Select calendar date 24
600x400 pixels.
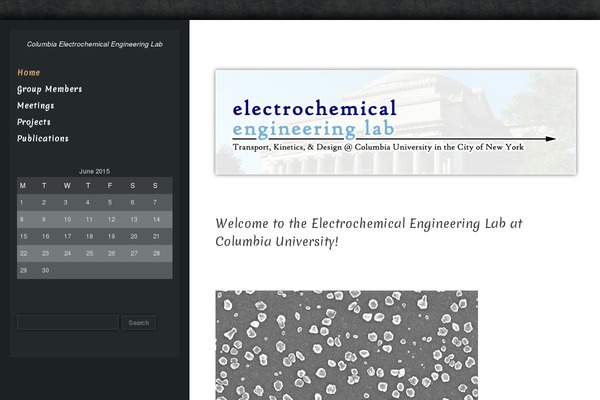[67, 253]
